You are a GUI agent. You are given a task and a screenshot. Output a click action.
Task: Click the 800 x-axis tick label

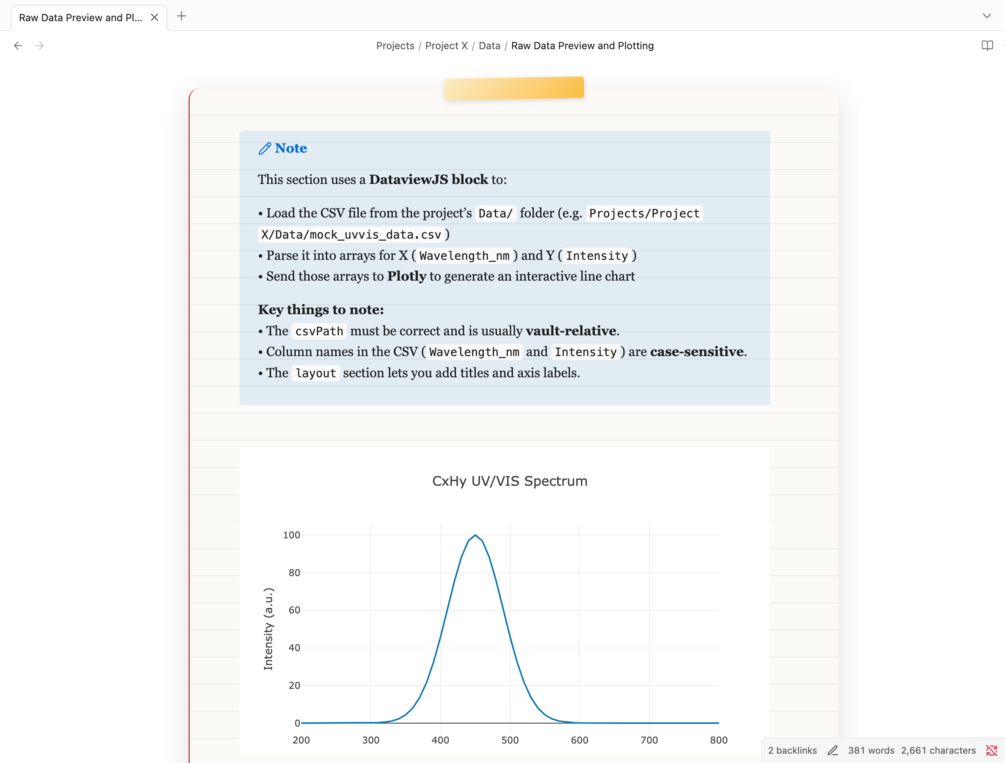click(718, 740)
